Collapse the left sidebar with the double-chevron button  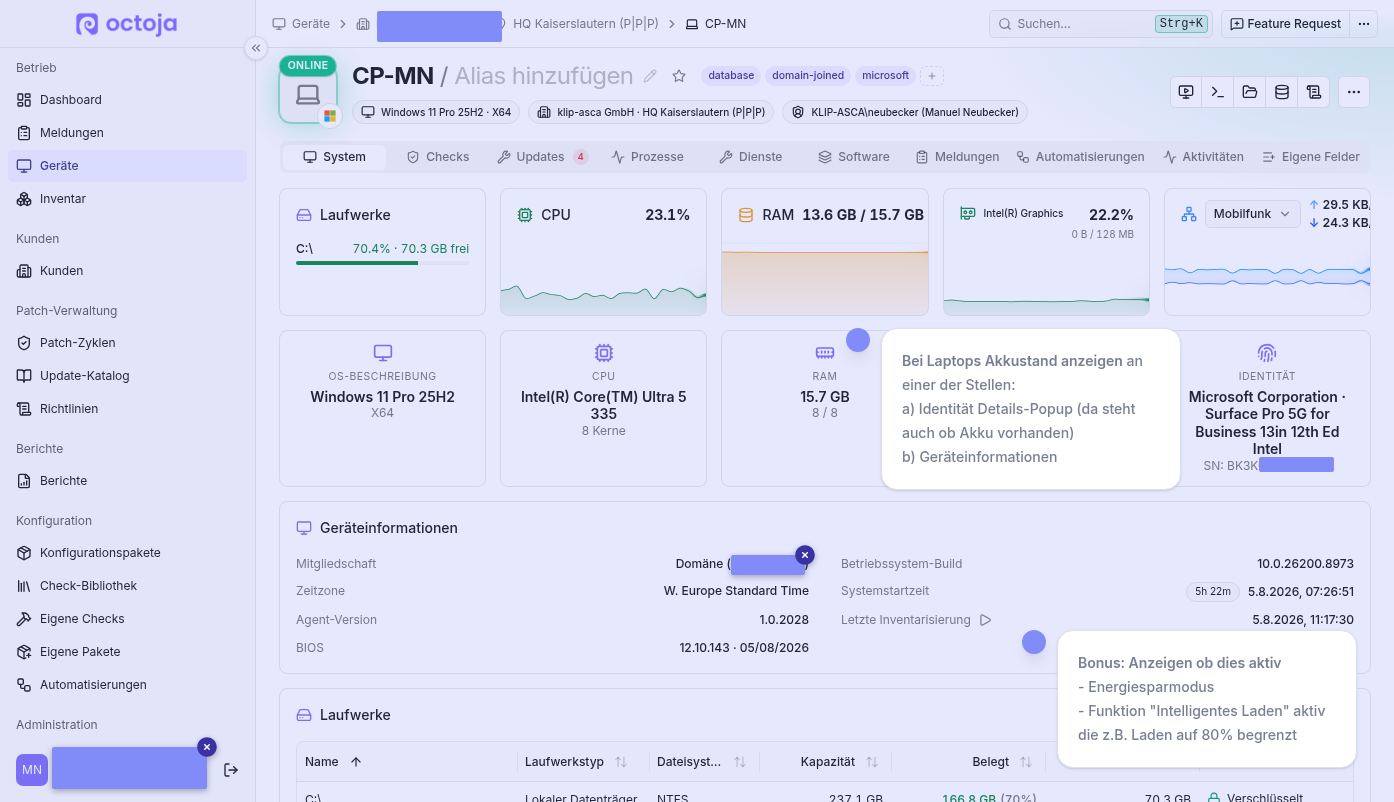coord(256,48)
